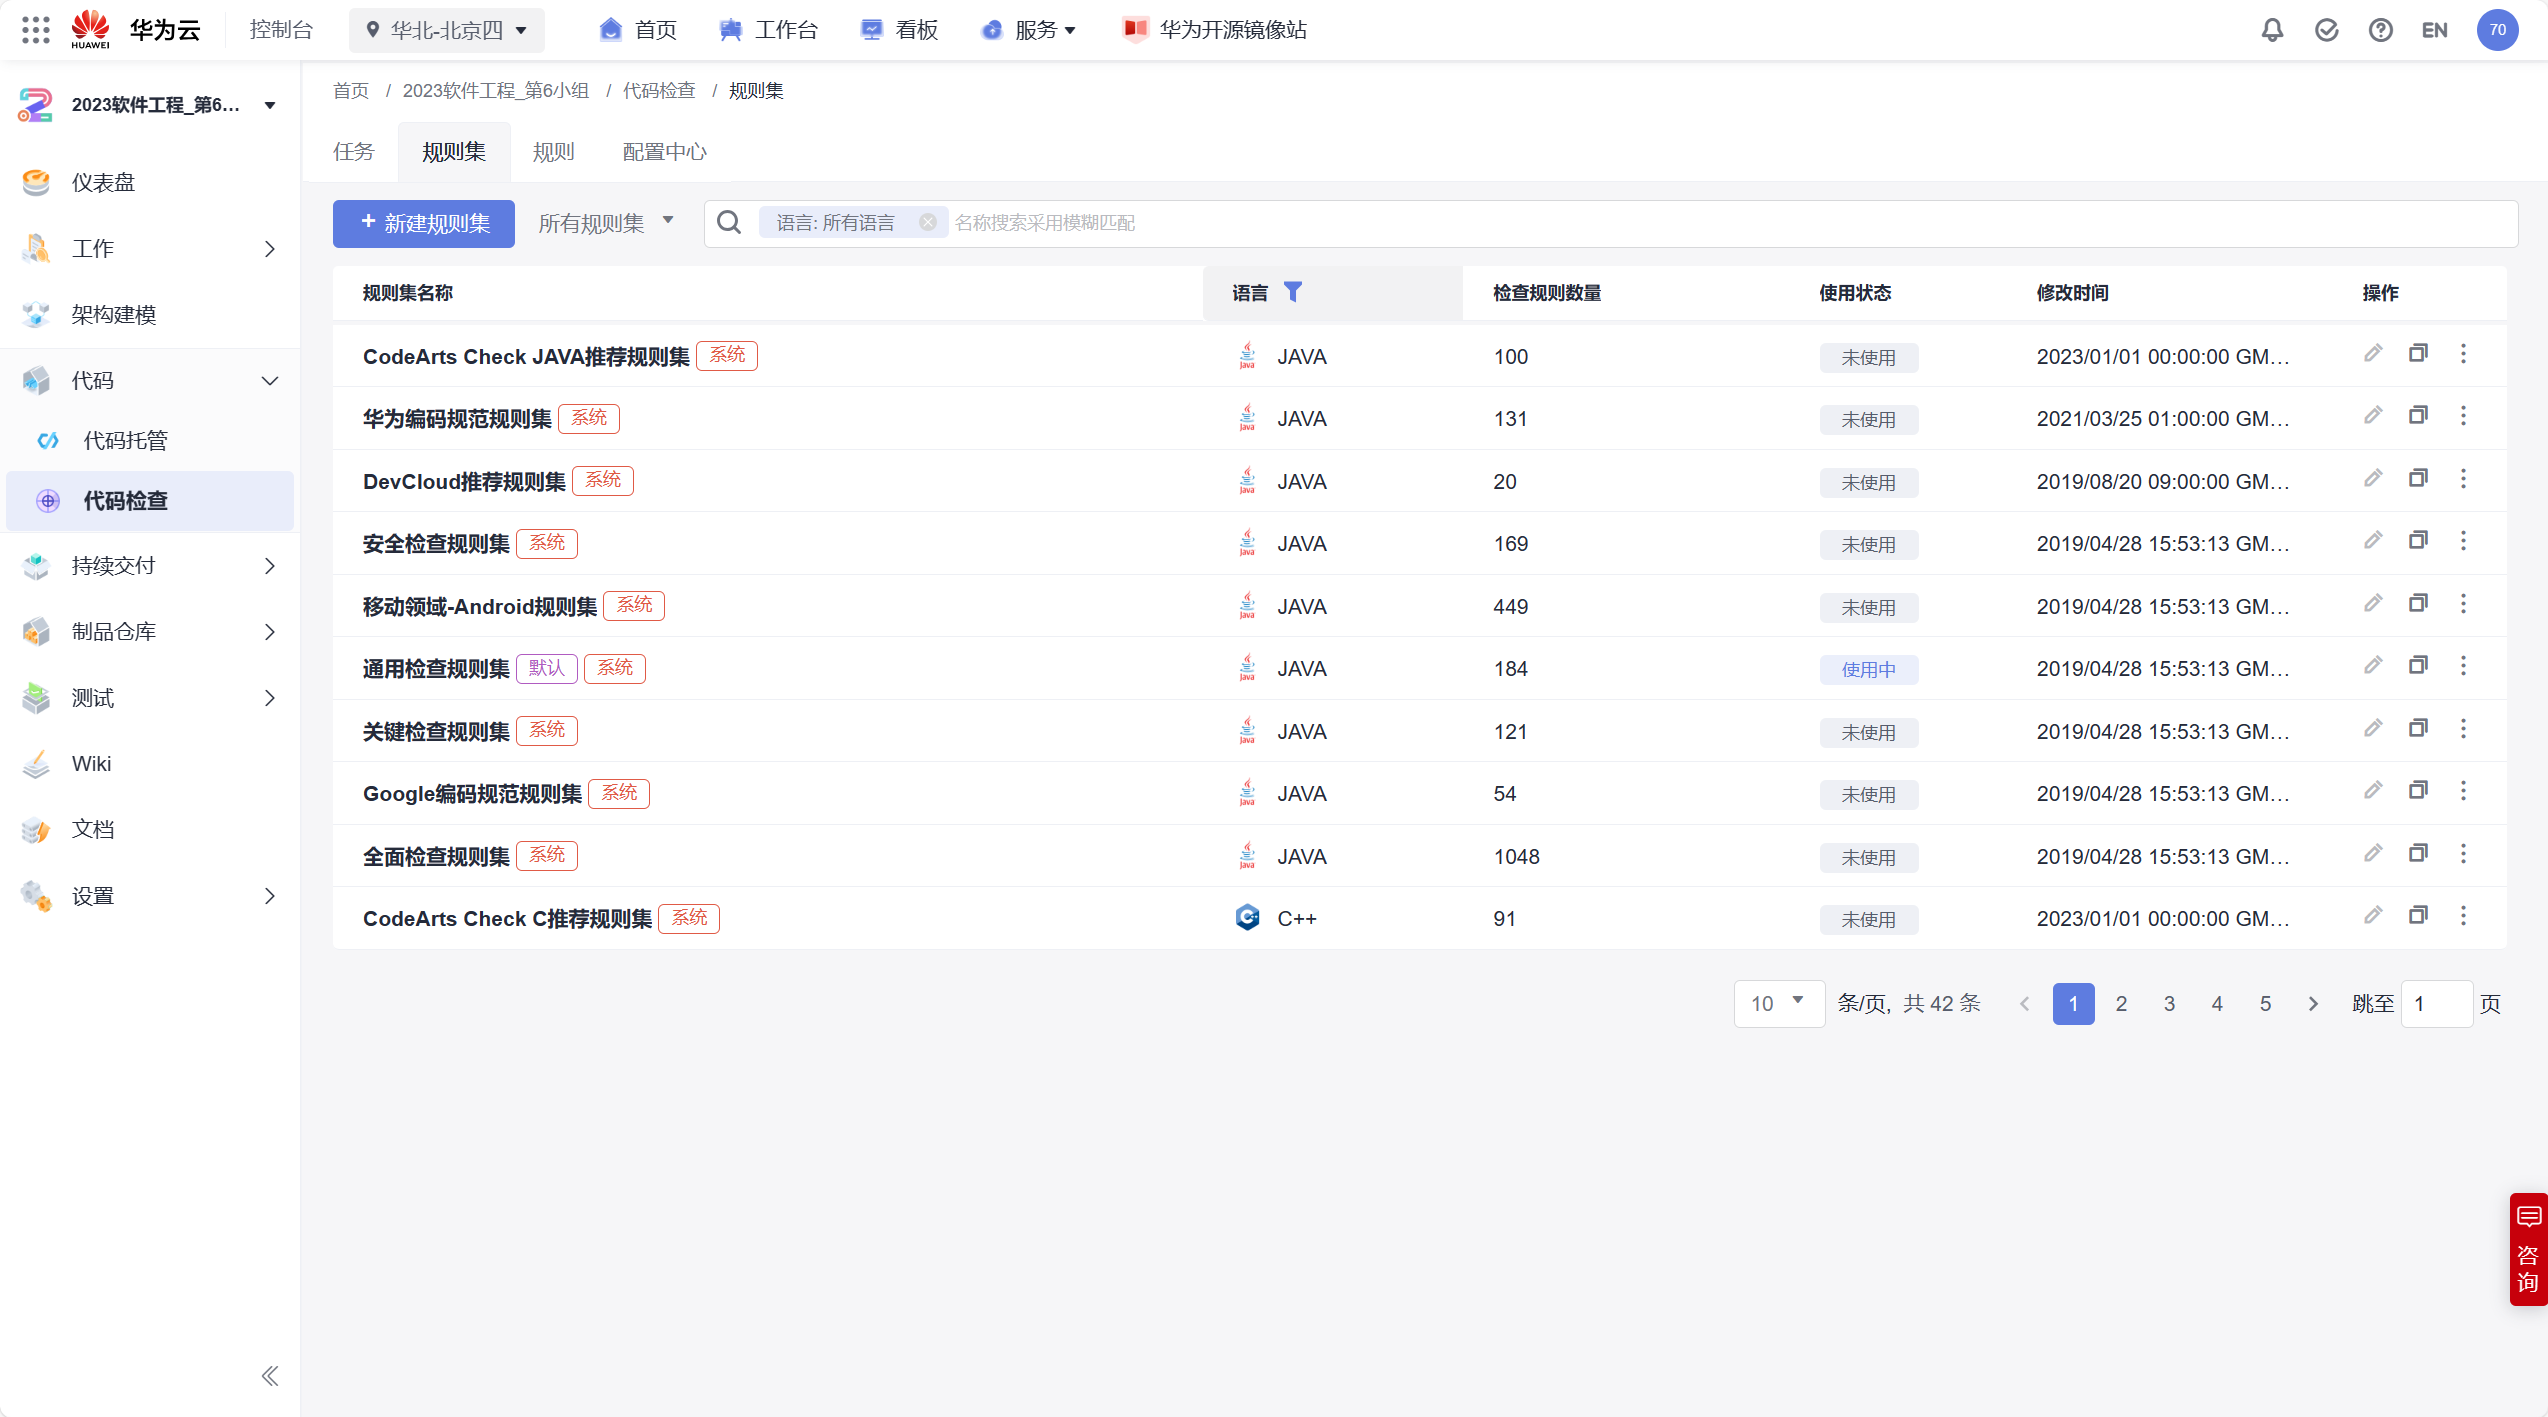The image size is (2548, 1417).
Task: Click the 新建规则集 button
Action: coord(424,223)
